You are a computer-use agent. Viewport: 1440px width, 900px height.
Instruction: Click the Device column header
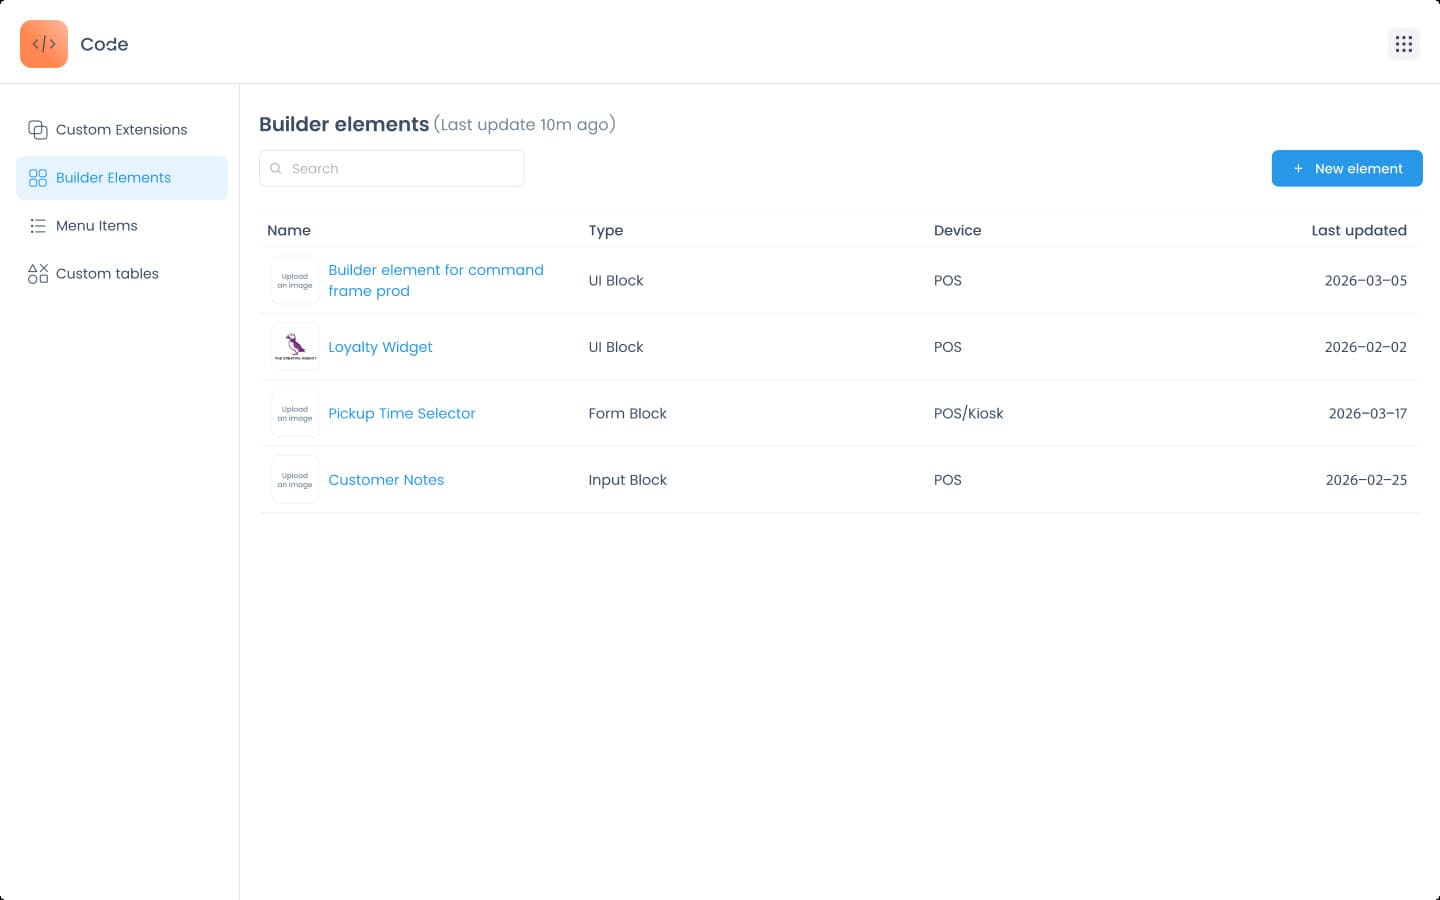click(957, 230)
